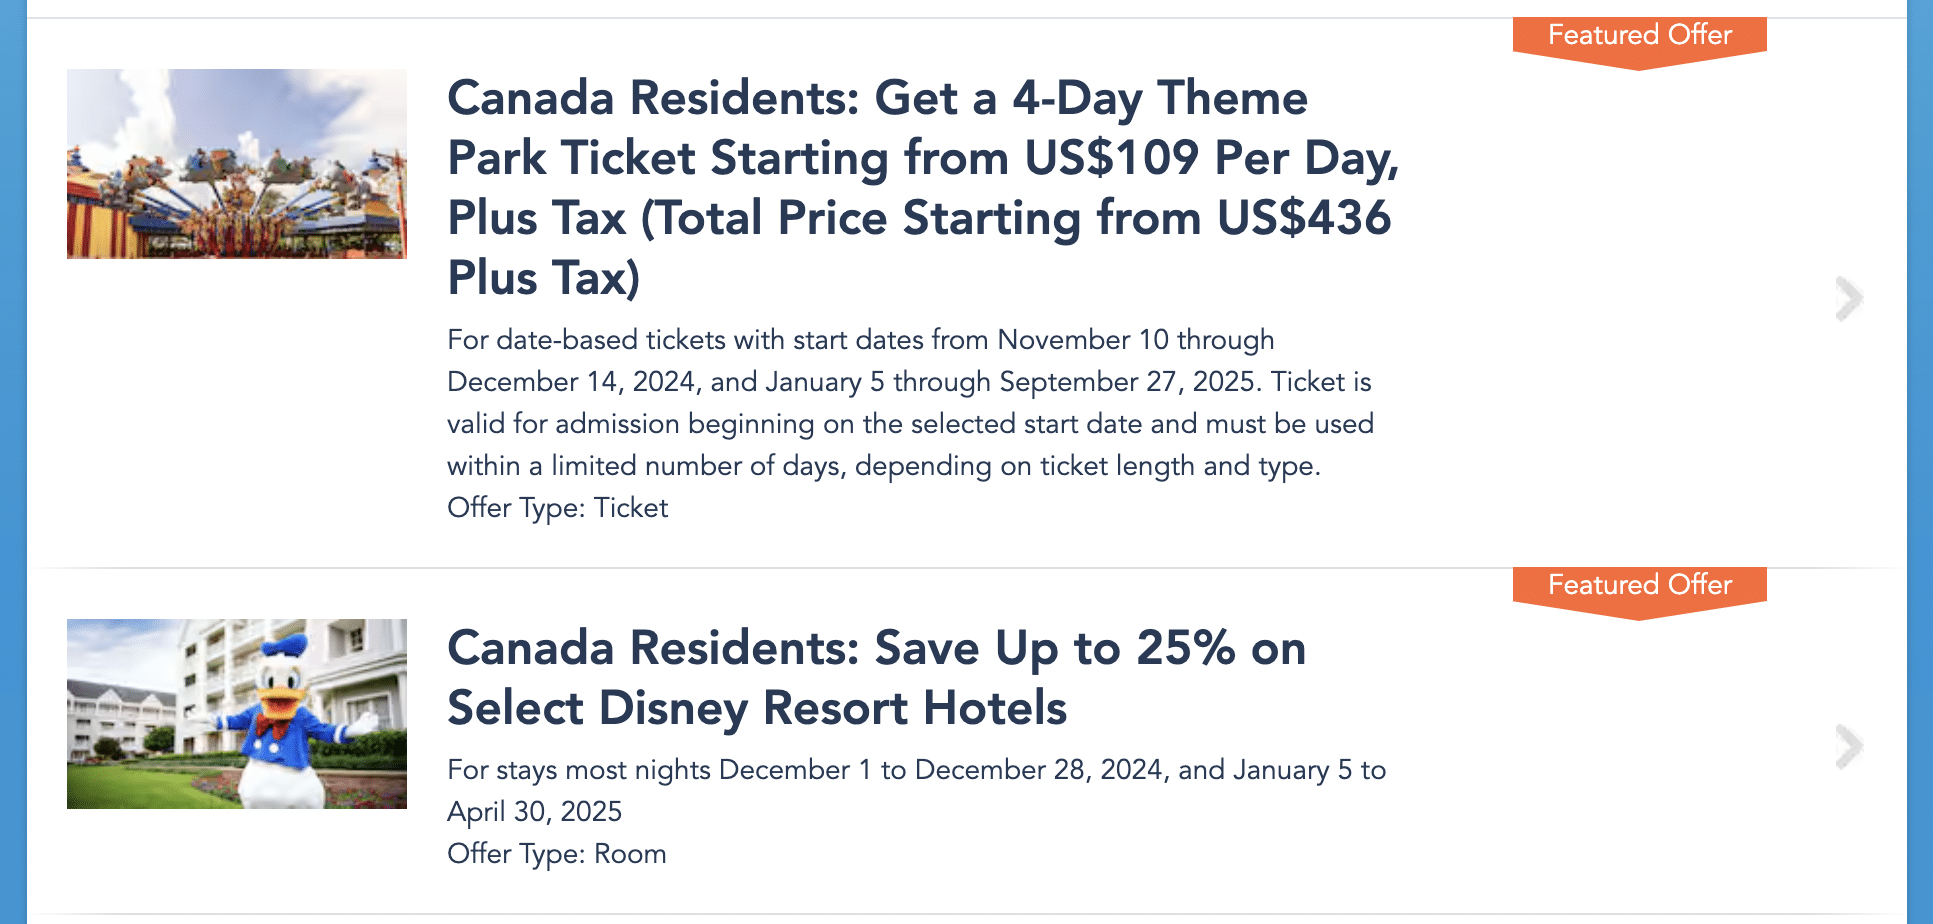Click the 'Offer Type: Room' label
Image resolution: width=1933 pixels, height=924 pixels.
point(556,854)
